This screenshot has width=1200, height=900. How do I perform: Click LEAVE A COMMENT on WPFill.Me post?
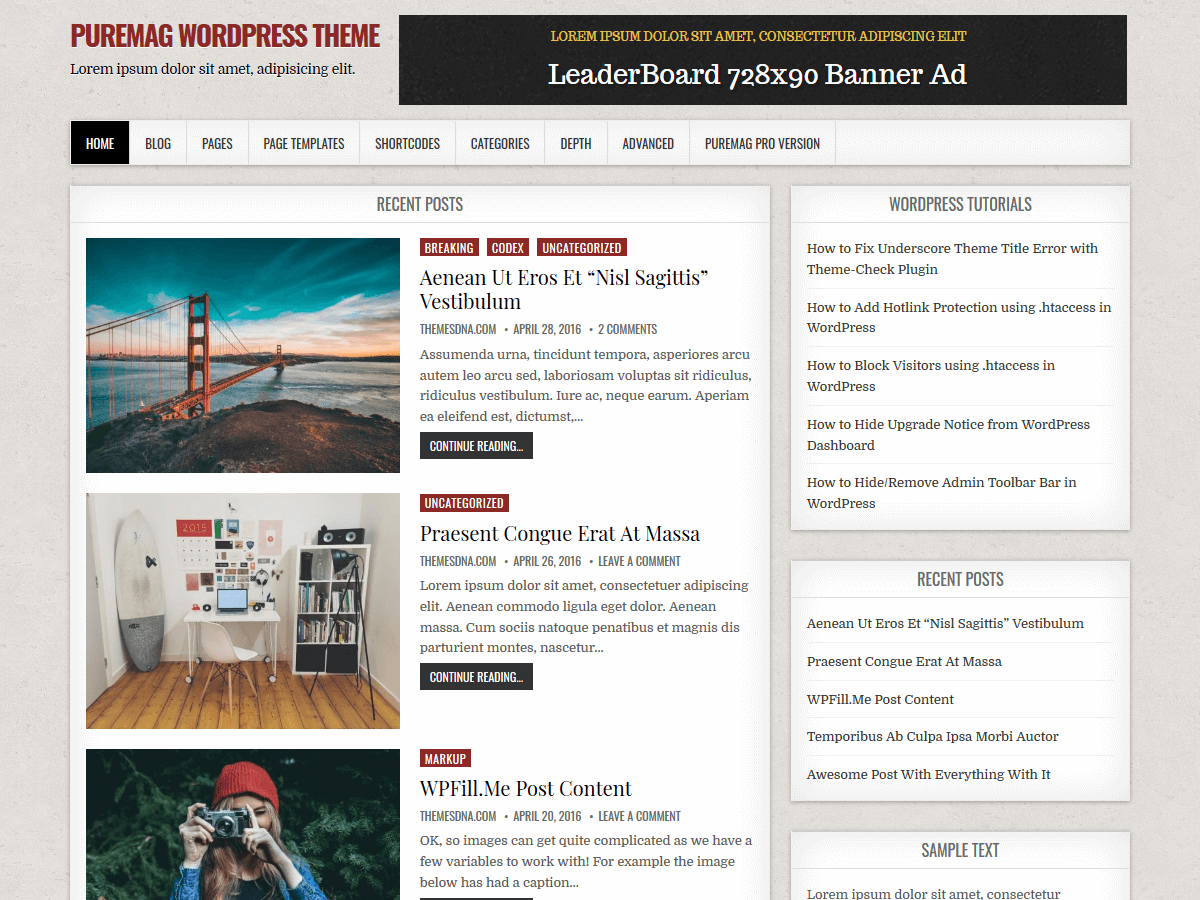tap(639, 816)
